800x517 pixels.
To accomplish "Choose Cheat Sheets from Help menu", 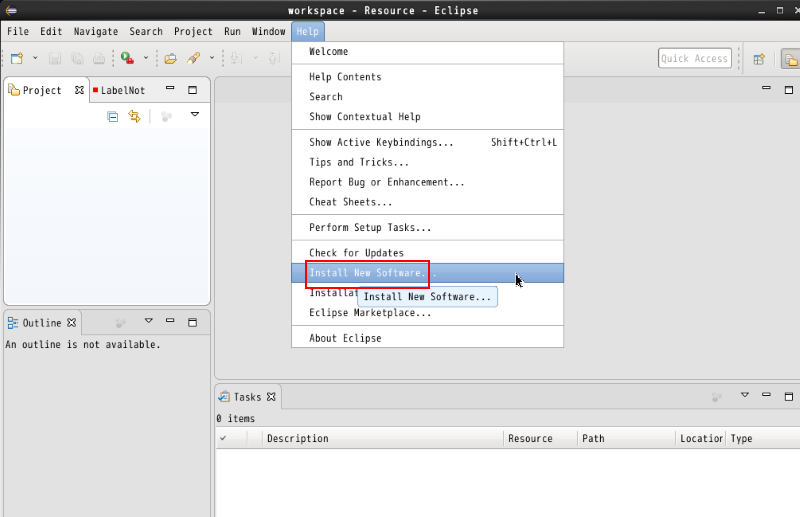I will pyautogui.click(x=428, y=202).
